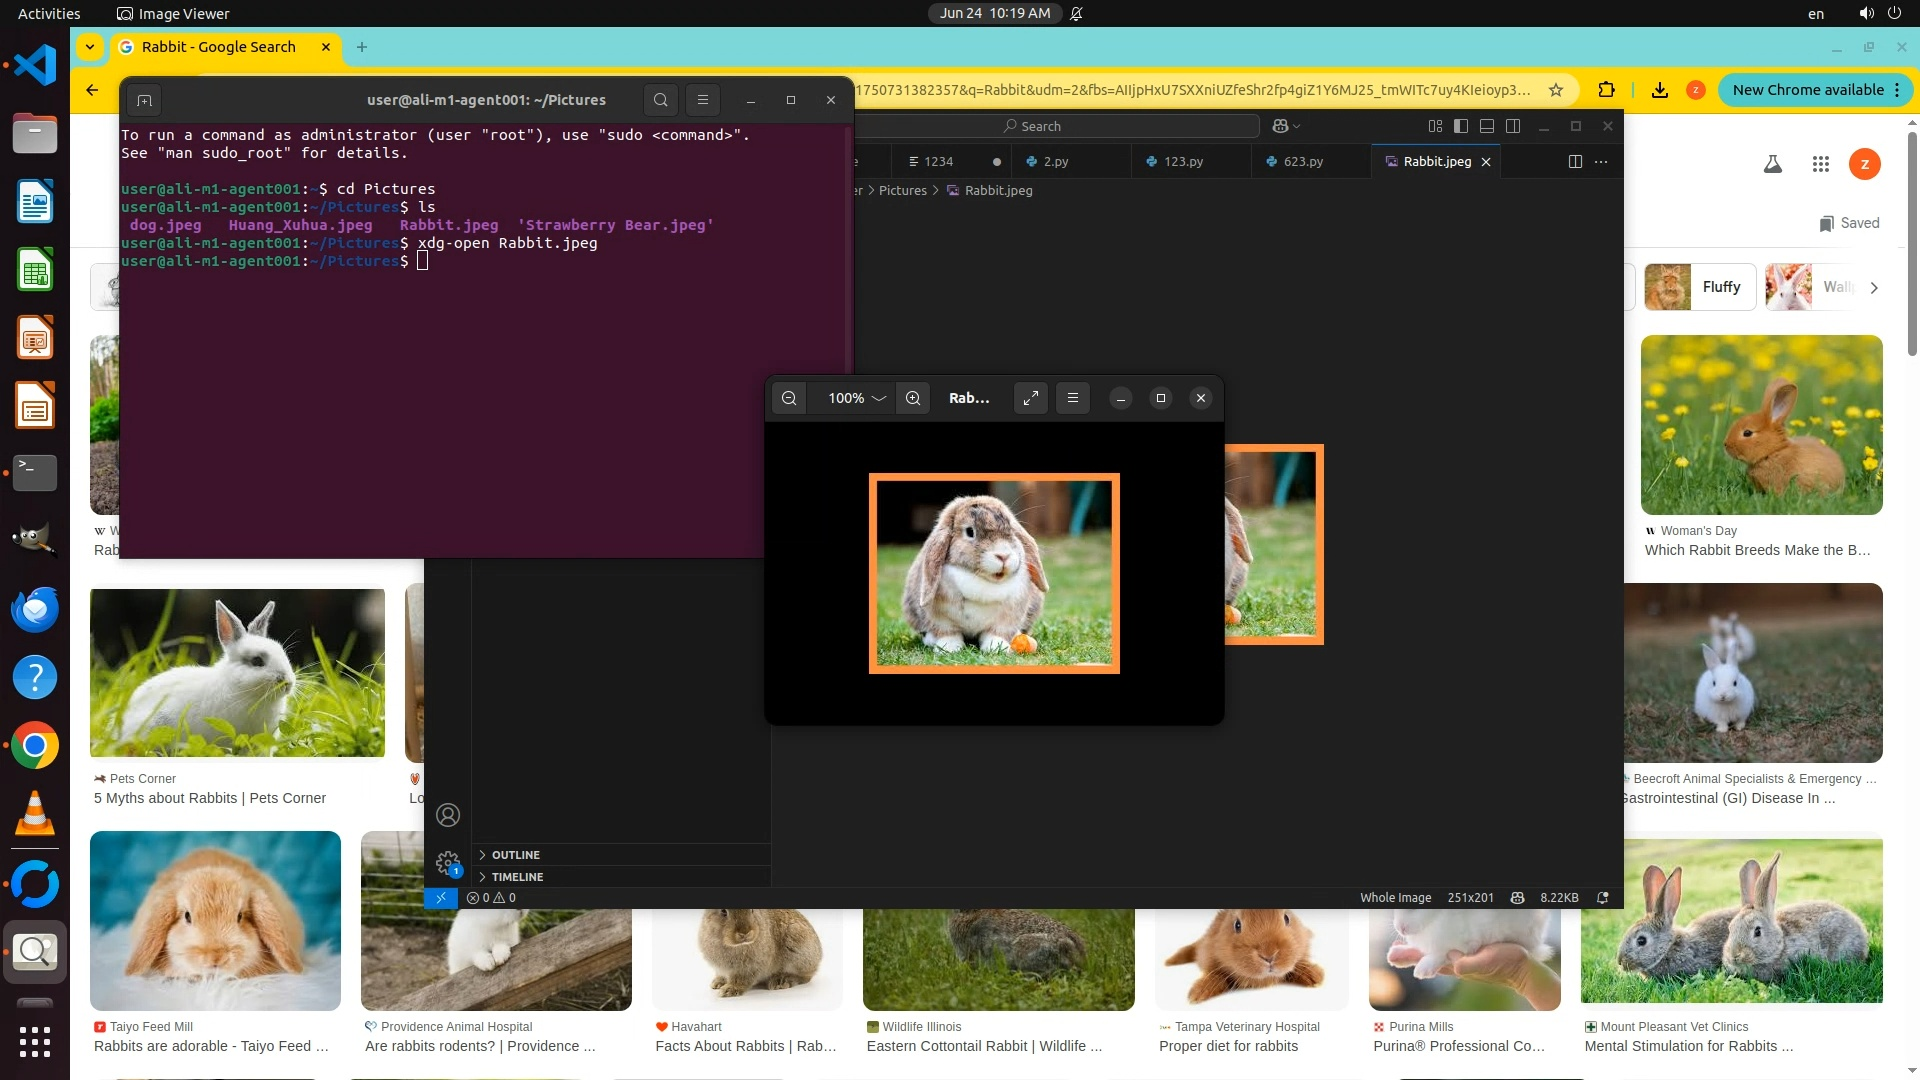The width and height of the screenshot is (1920, 1080).
Task: Zoom out in the image viewer
Action: coord(789,398)
